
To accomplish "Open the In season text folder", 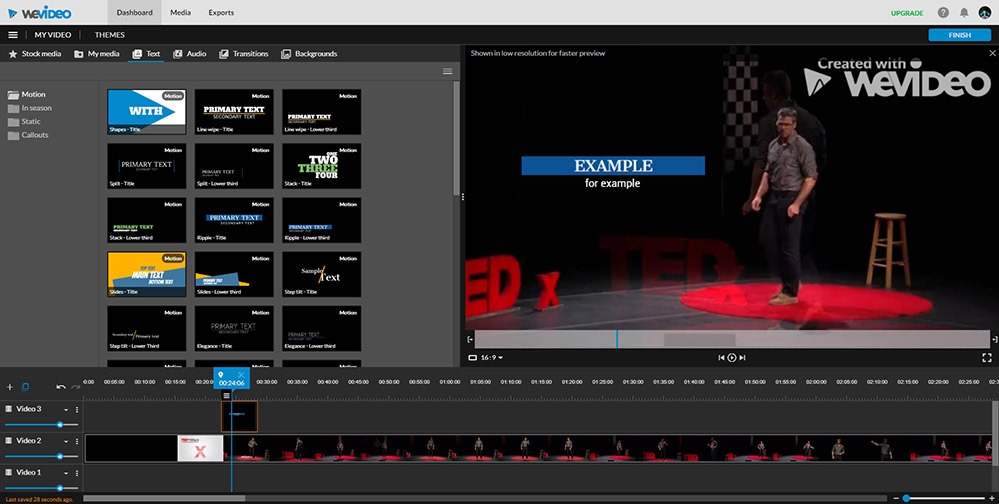I will click(x=29, y=108).
